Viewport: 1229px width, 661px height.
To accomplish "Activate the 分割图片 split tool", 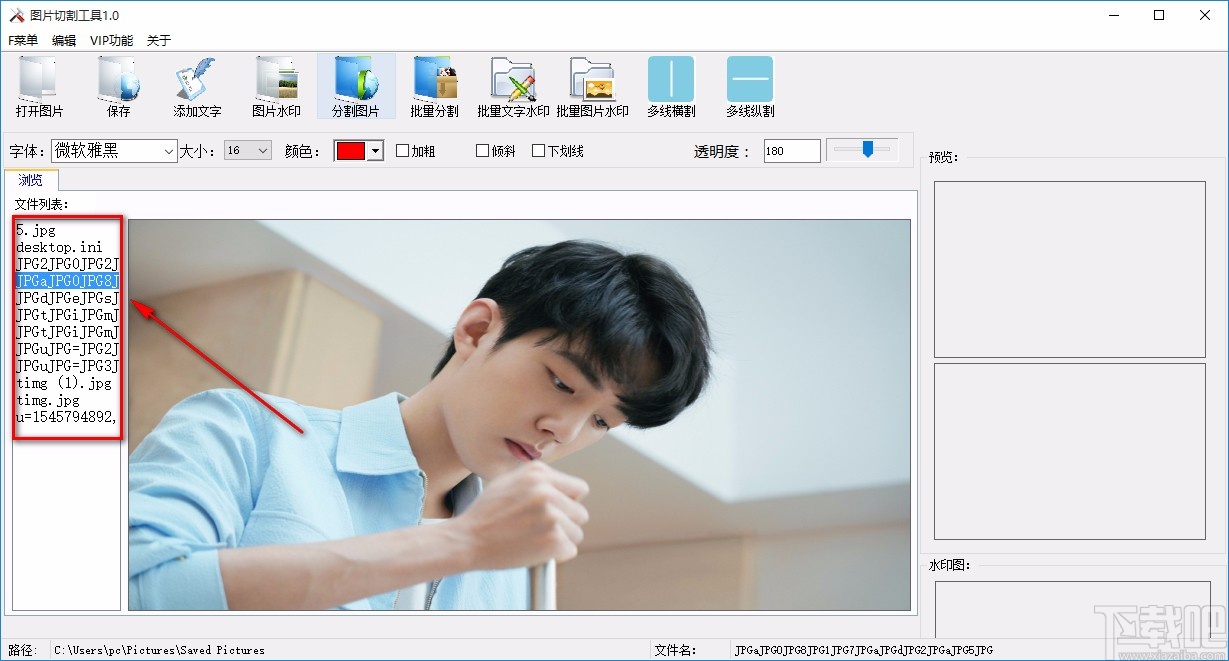I will click(x=355, y=87).
